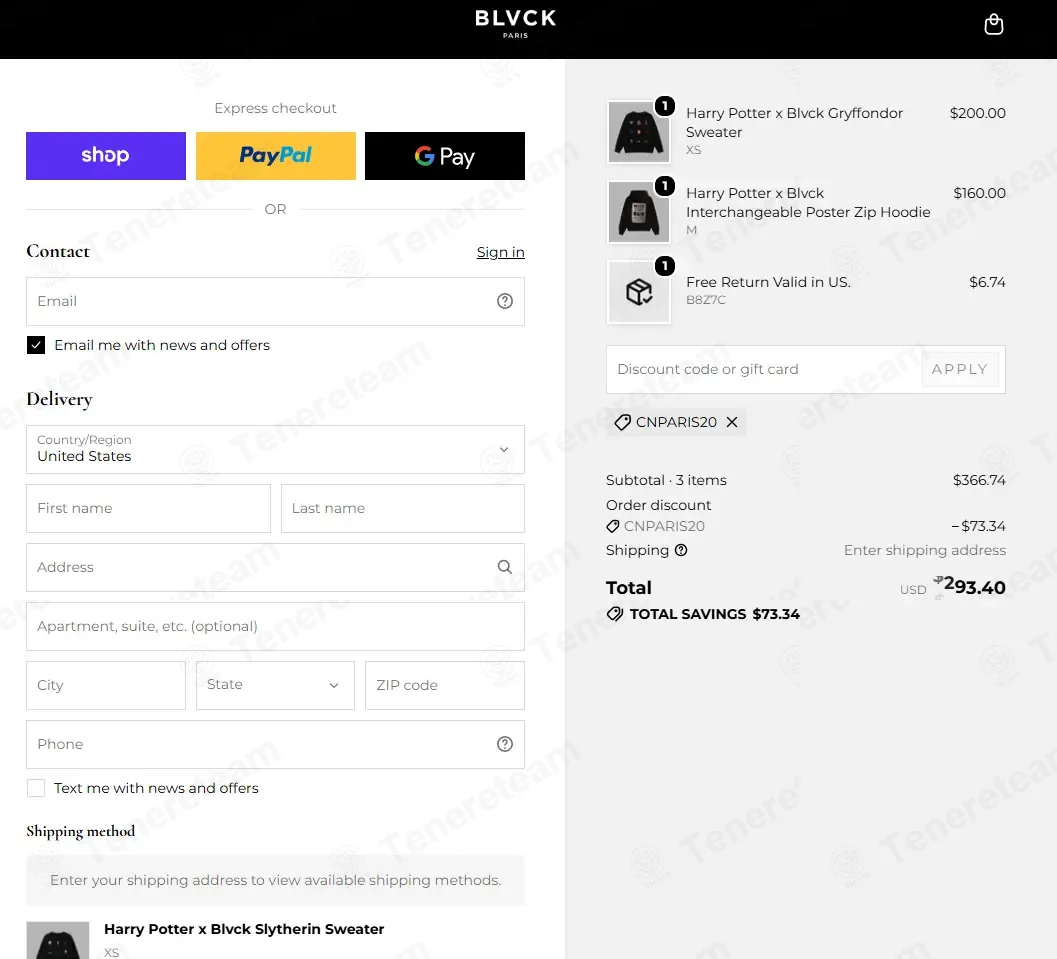Click the Harry Potter x Blvck Slytherin Sweater title

point(244,929)
